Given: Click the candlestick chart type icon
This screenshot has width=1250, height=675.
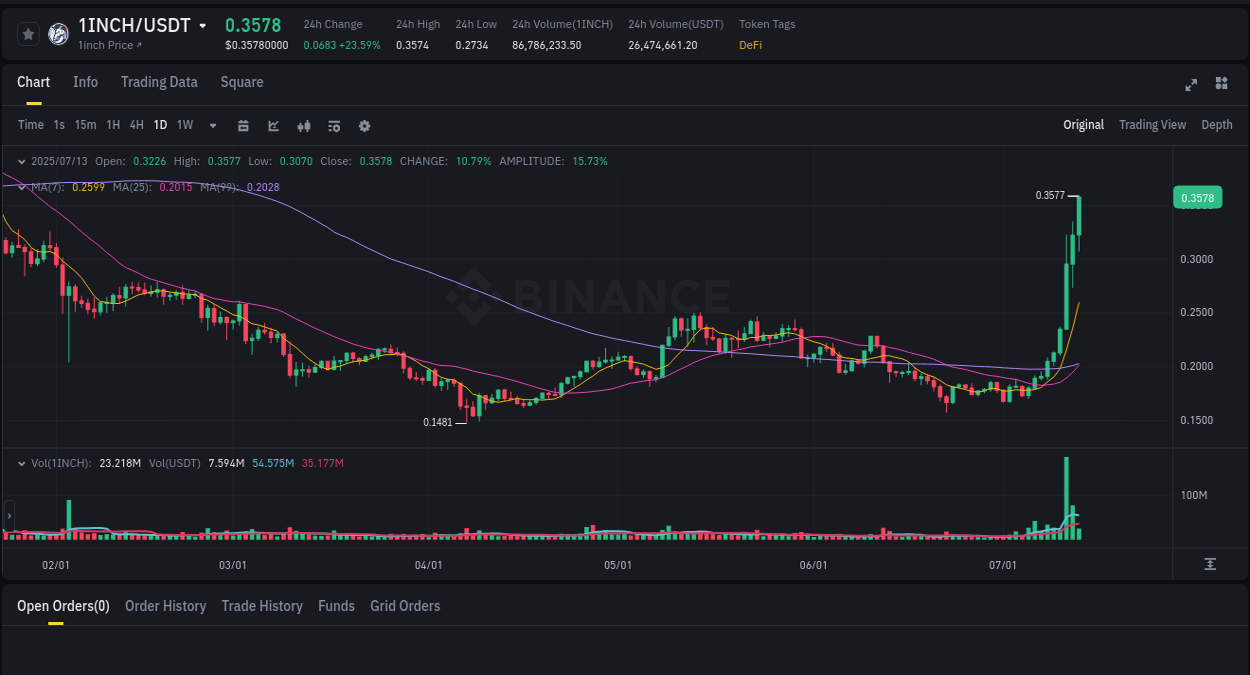Looking at the screenshot, I should [304, 125].
